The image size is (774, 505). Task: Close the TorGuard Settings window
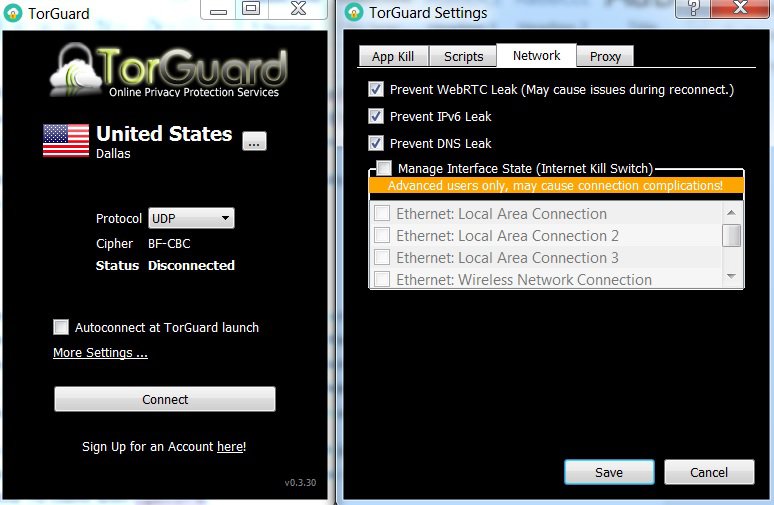pos(740,8)
